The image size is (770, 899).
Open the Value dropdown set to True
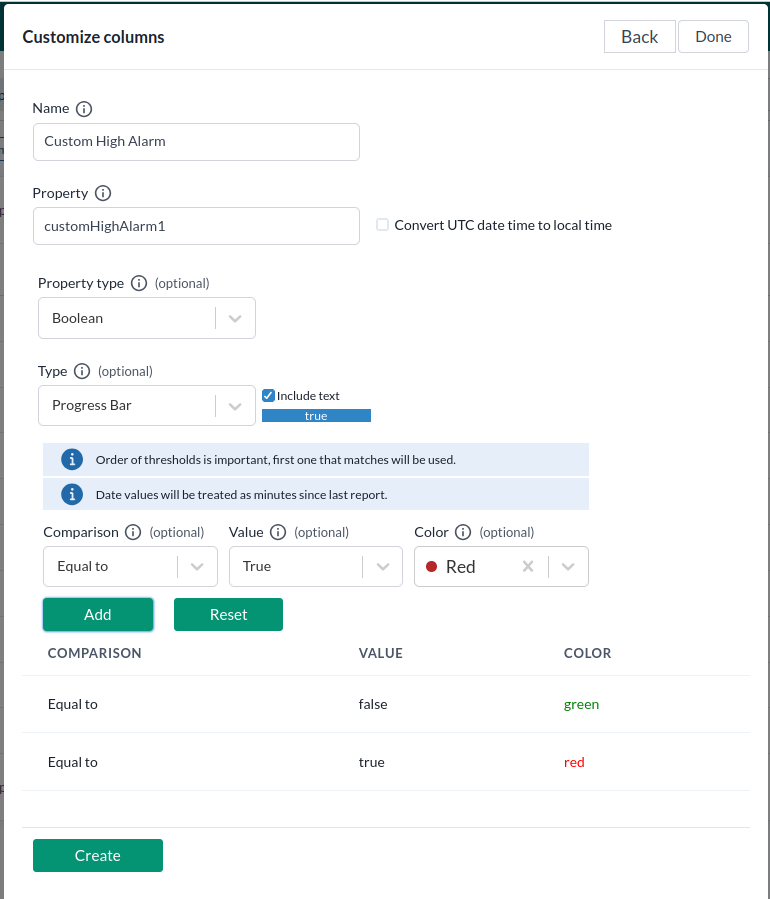(382, 566)
